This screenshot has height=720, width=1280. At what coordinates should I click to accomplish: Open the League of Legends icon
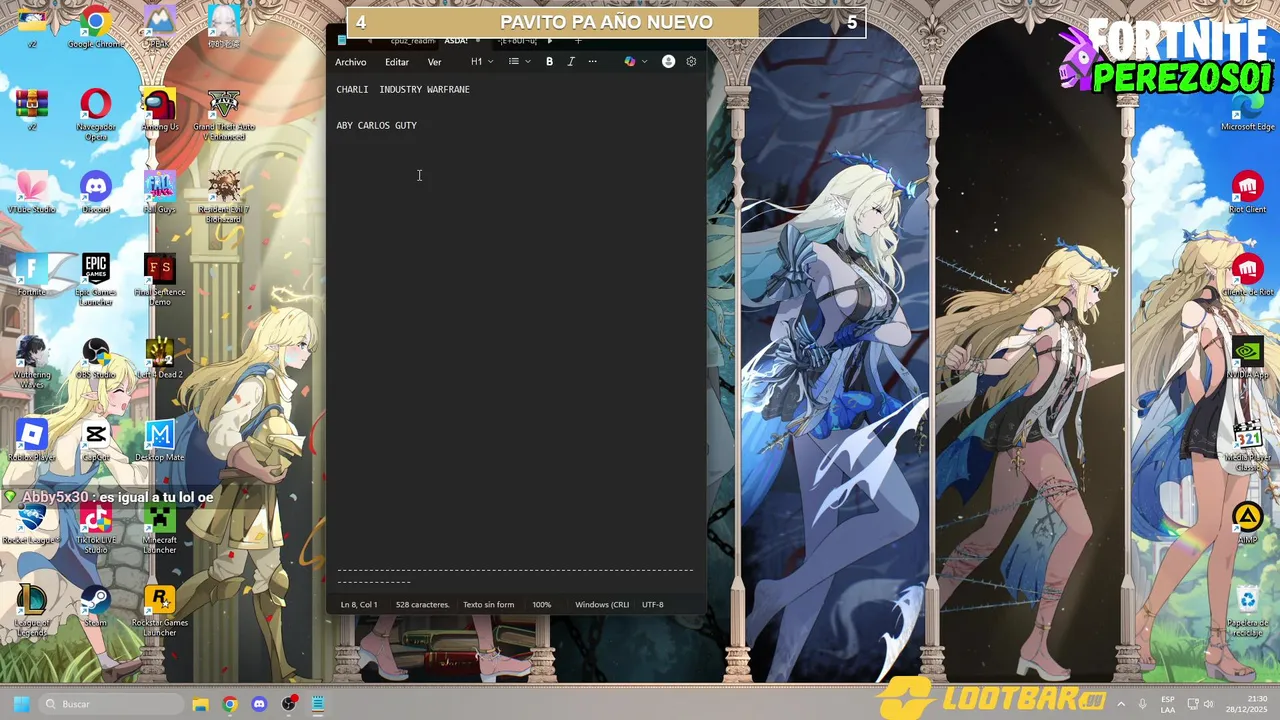point(32,610)
